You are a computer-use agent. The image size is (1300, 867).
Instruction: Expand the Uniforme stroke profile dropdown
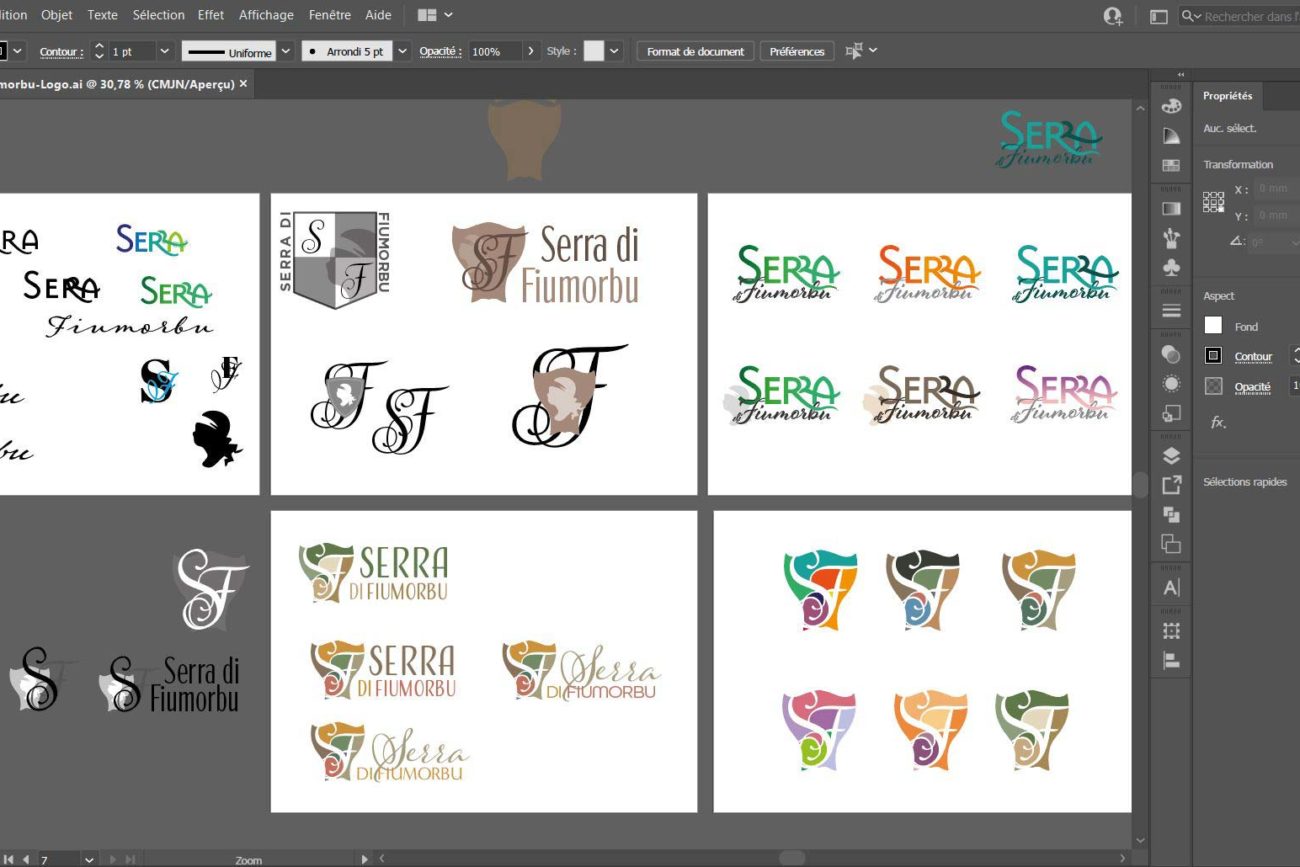(x=286, y=51)
